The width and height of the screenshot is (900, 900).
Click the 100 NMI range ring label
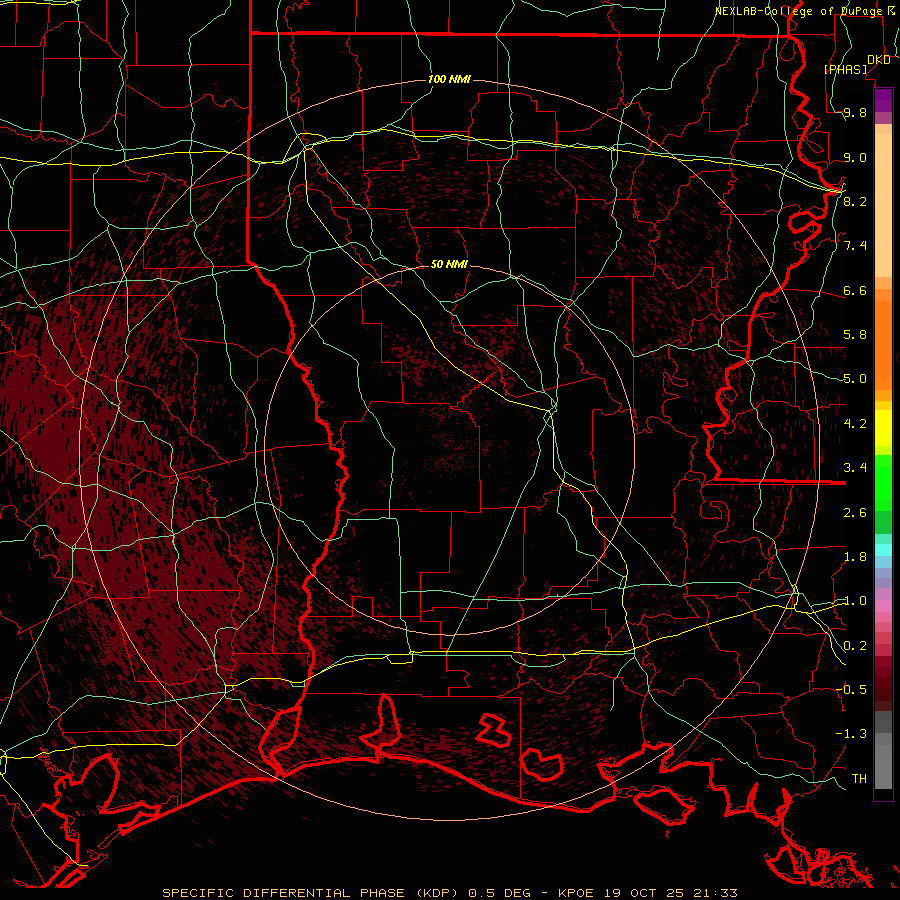(449, 79)
